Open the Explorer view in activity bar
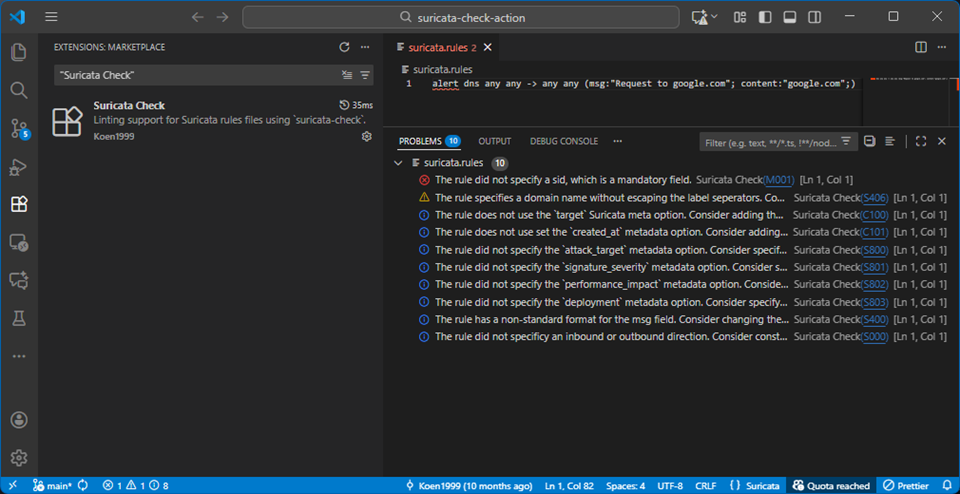 [19, 52]
